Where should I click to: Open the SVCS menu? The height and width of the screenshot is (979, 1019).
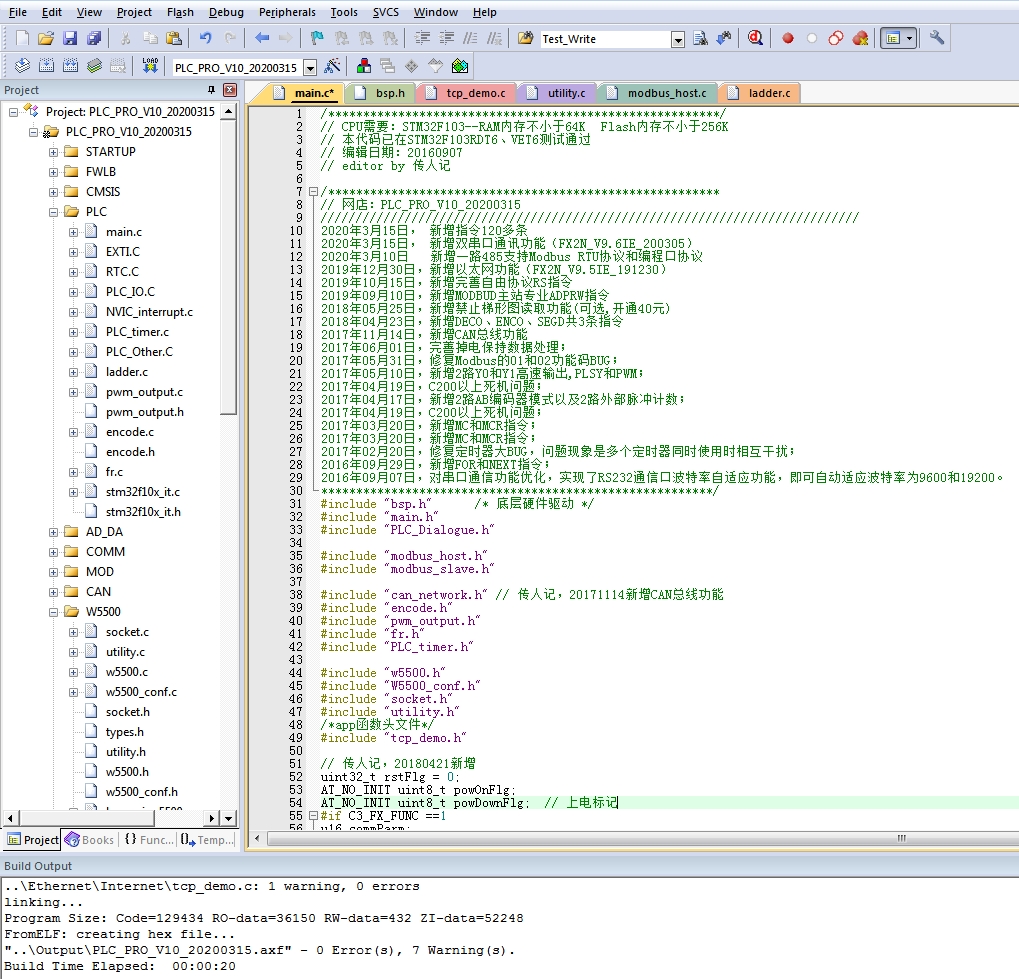click(385, 12)
